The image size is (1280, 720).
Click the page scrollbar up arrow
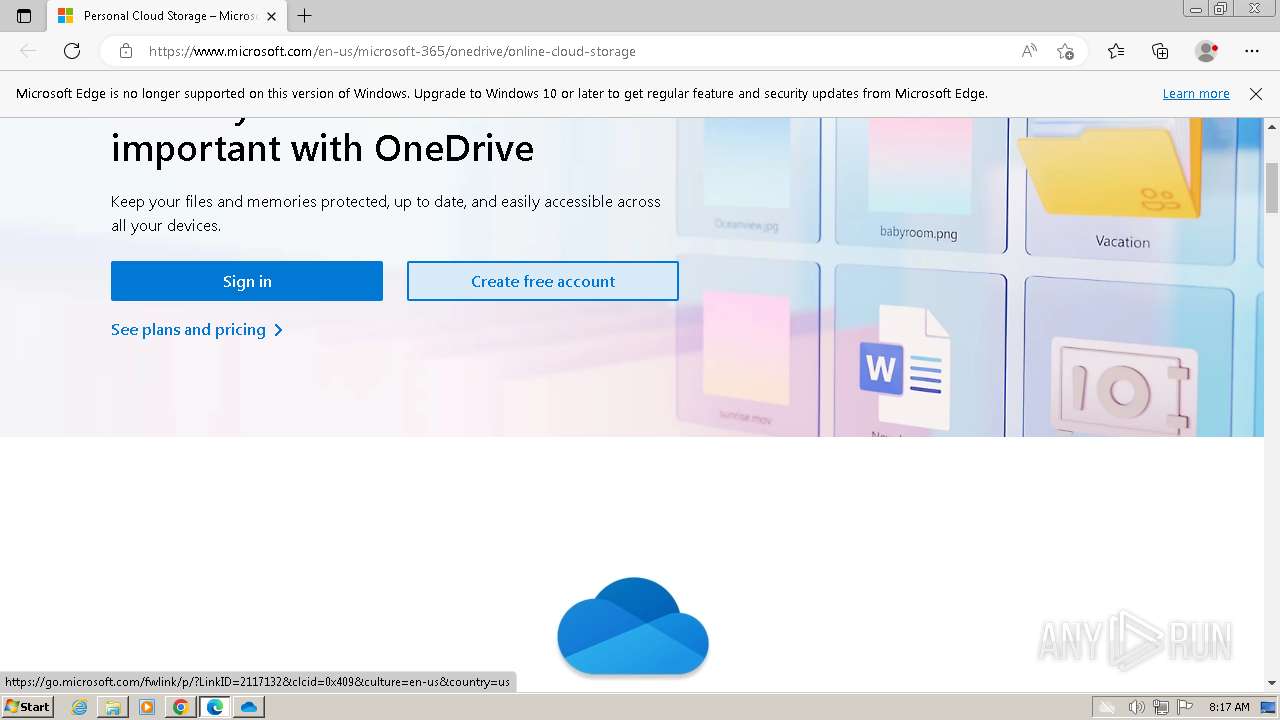coord(1272,126)
